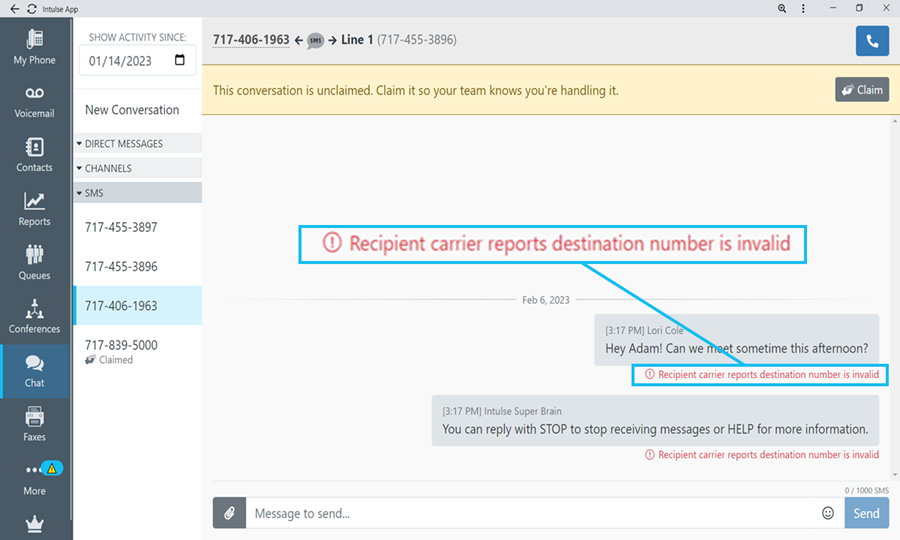
Task: Open the My Phone sidebar section
Action: (x=34, y=47)
